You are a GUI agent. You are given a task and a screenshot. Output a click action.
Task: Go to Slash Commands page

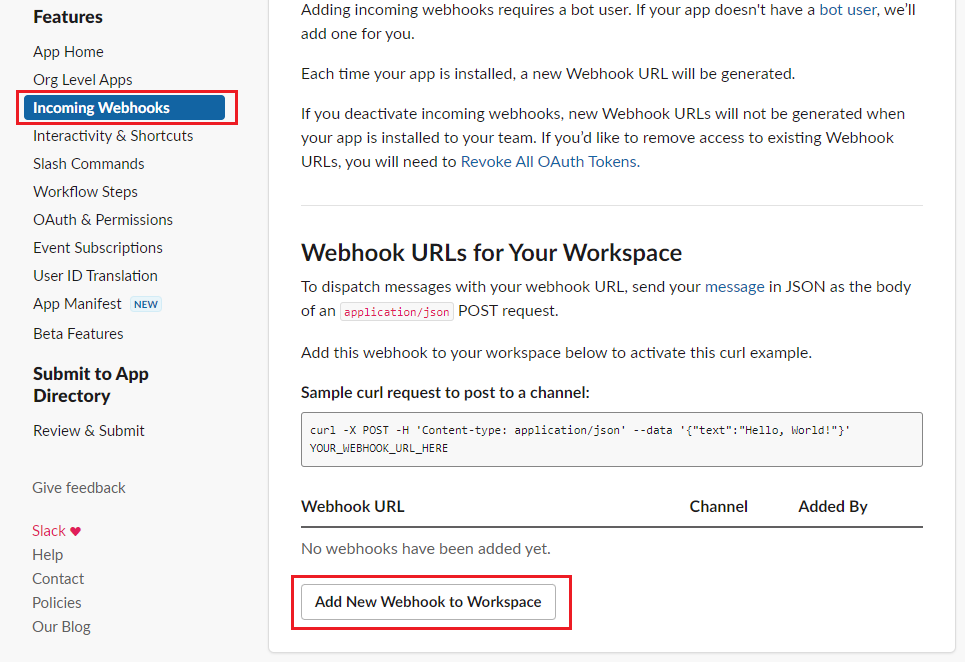click(88, 164)
